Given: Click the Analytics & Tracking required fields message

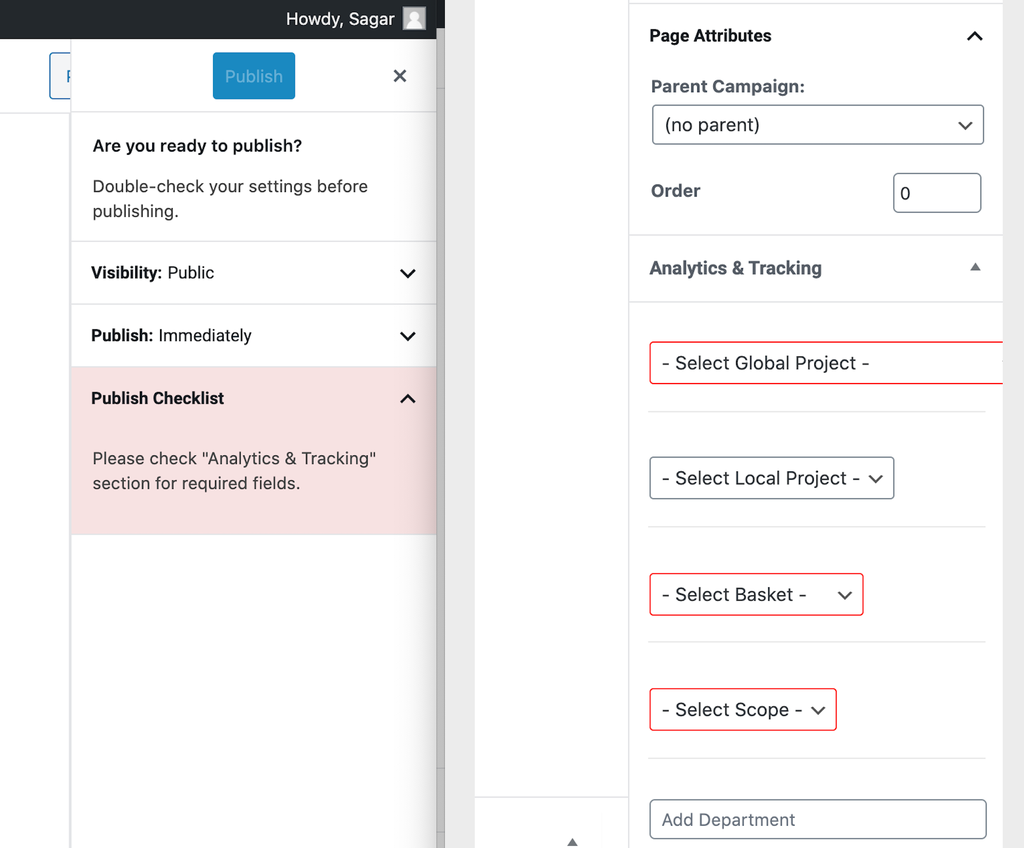Looking at the screenshot, I should [x=234, y=471].
